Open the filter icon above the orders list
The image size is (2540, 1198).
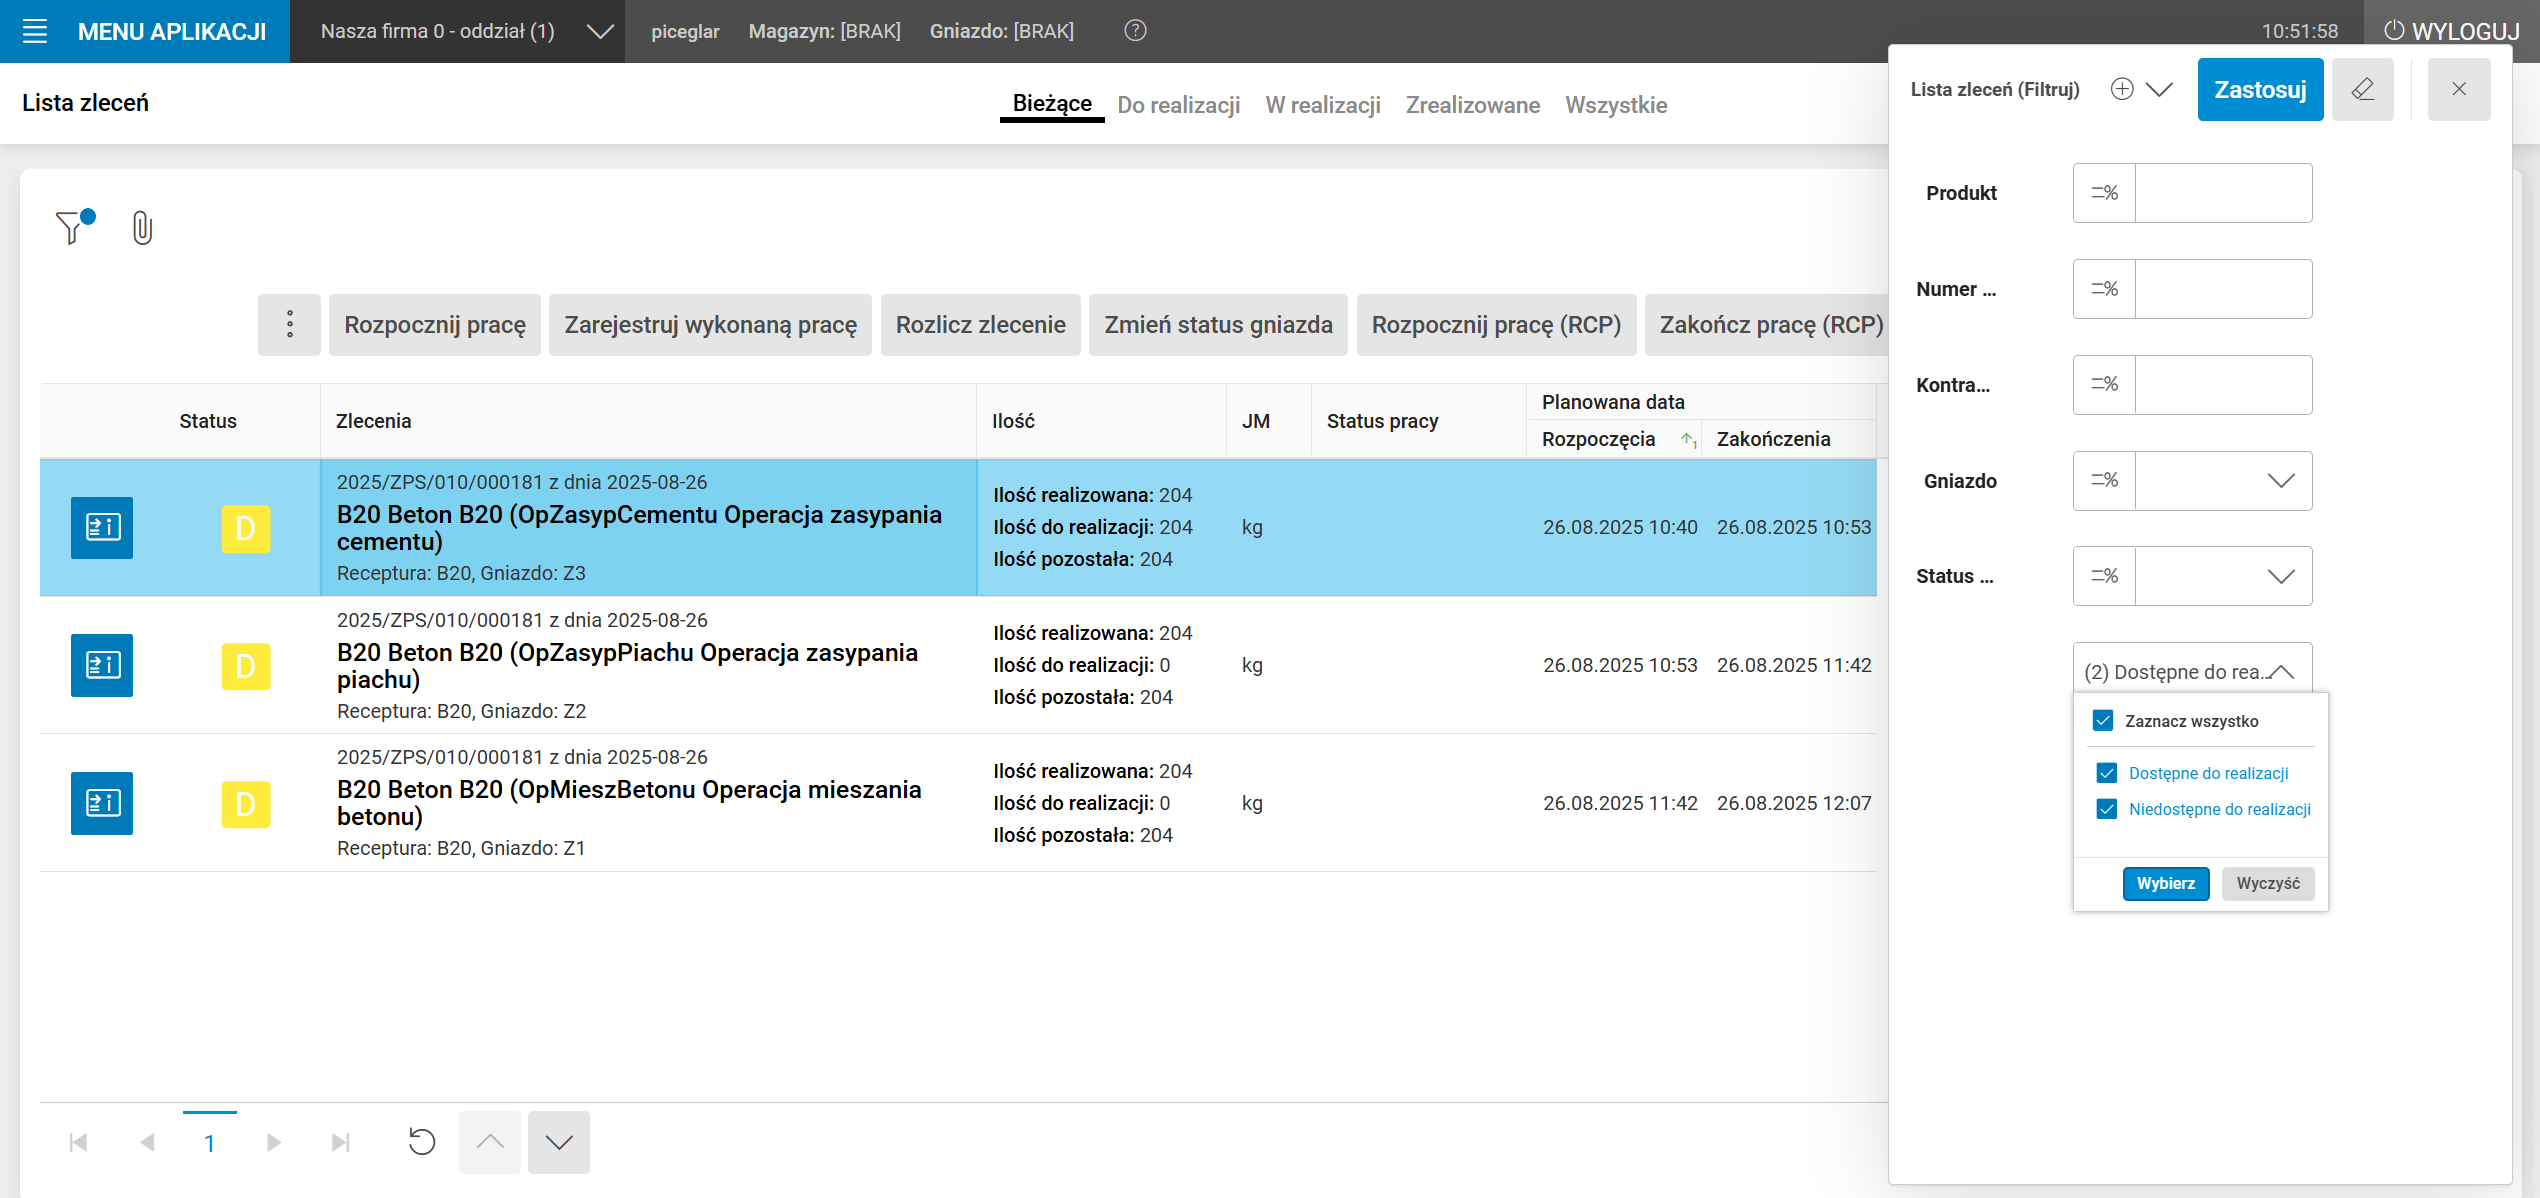(69, 227)
